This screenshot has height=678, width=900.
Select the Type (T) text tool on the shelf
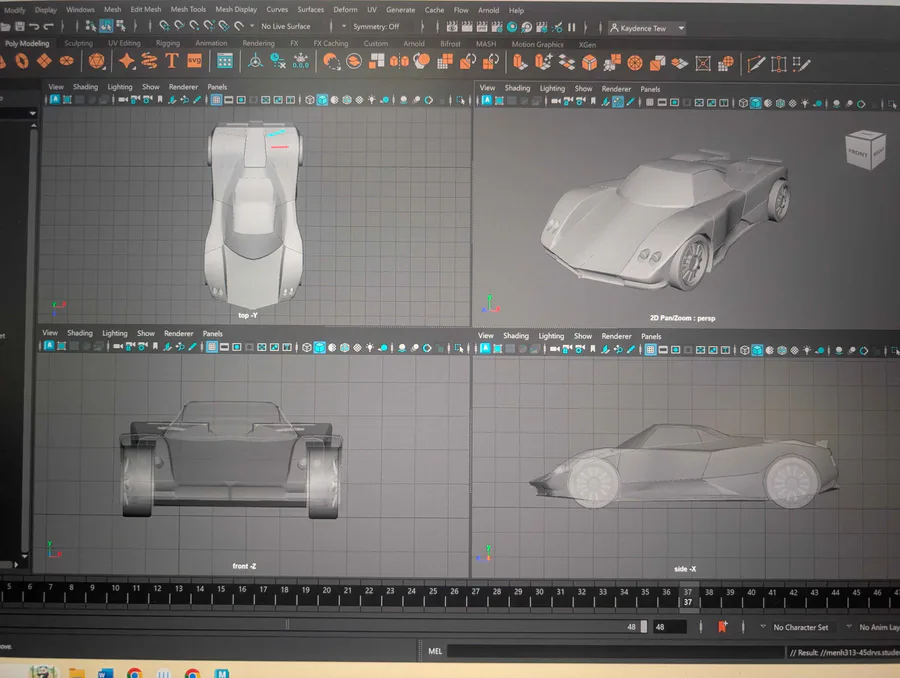pyautogui.click(x=172, y=62)
